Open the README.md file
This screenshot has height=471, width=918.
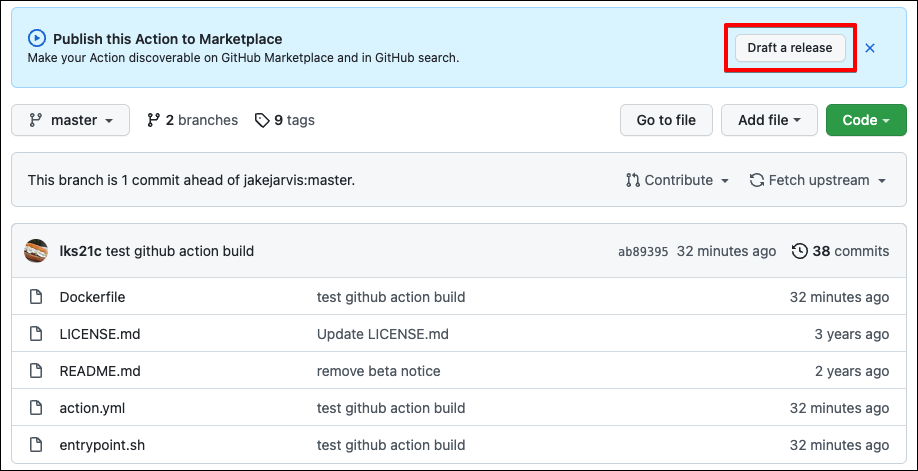100,371
